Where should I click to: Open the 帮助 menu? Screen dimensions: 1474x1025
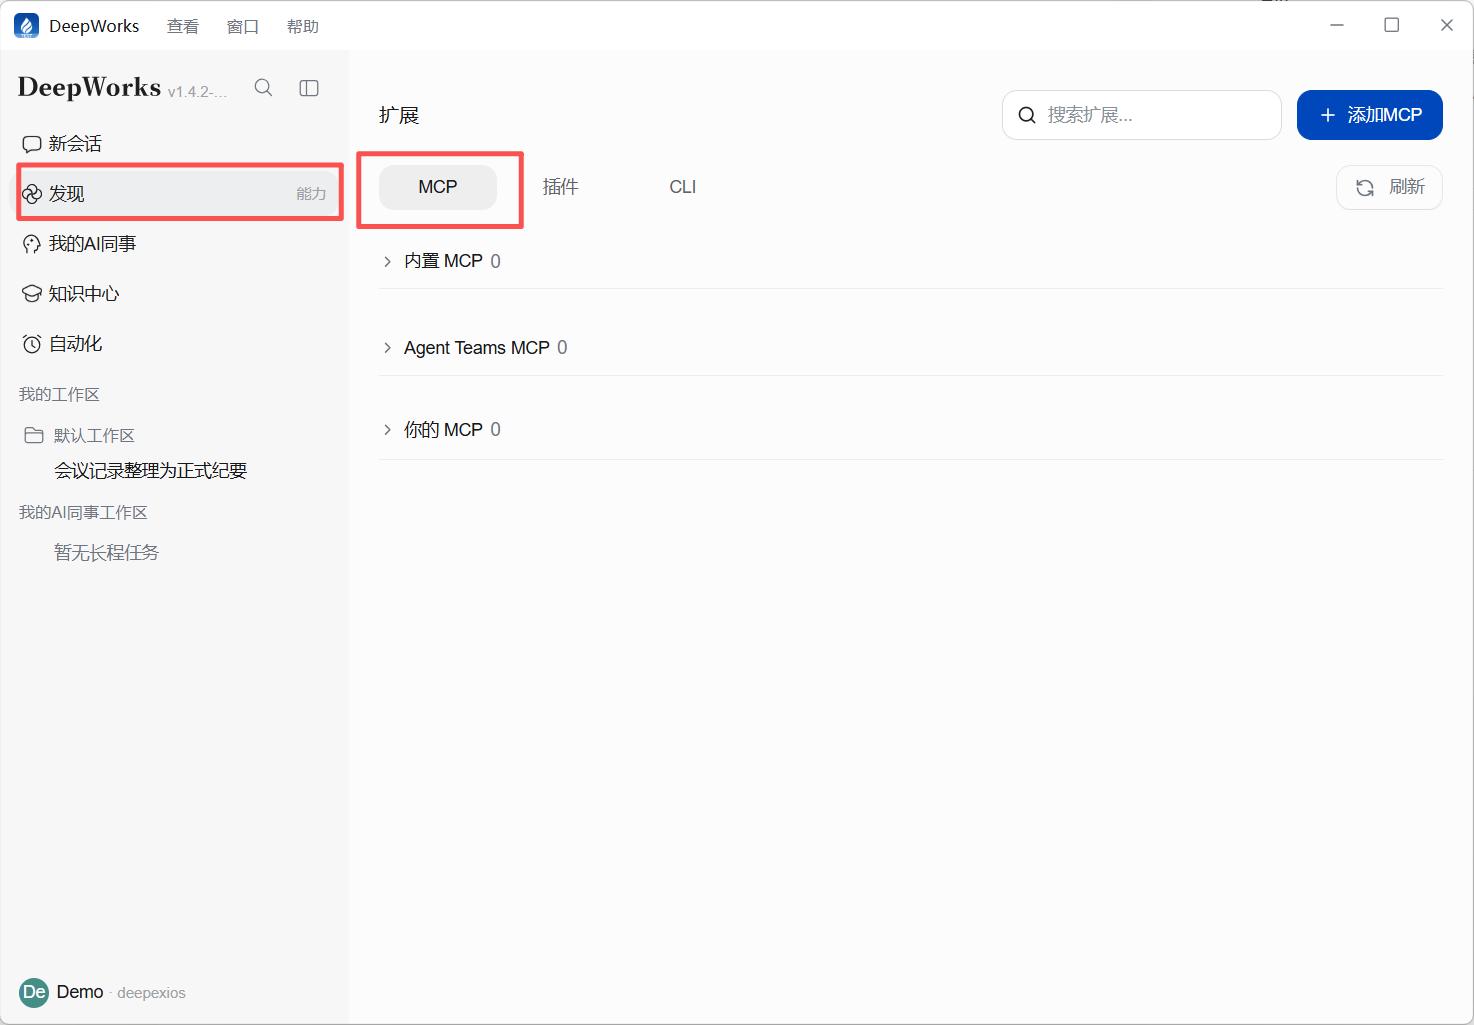tap(303, 27)
